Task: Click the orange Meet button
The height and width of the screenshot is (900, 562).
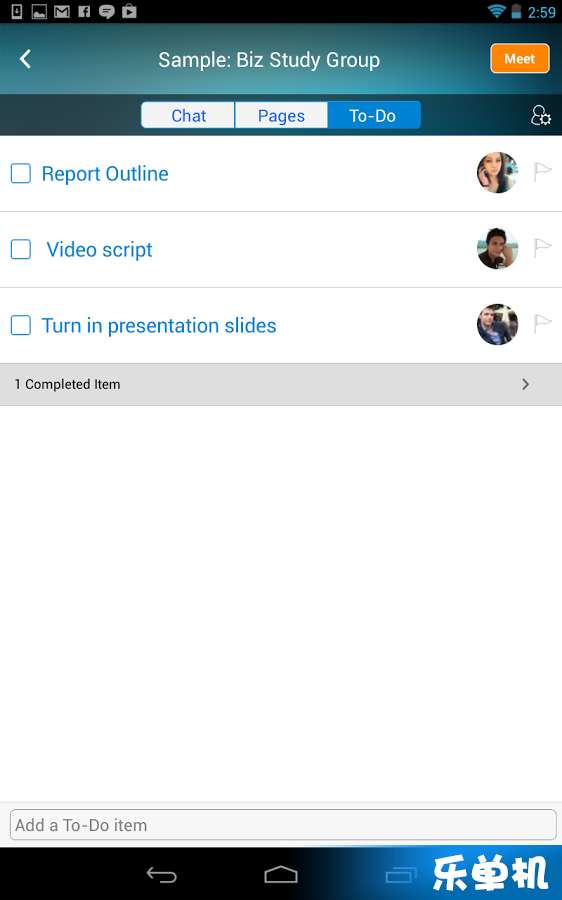Action: pos(520,59)
